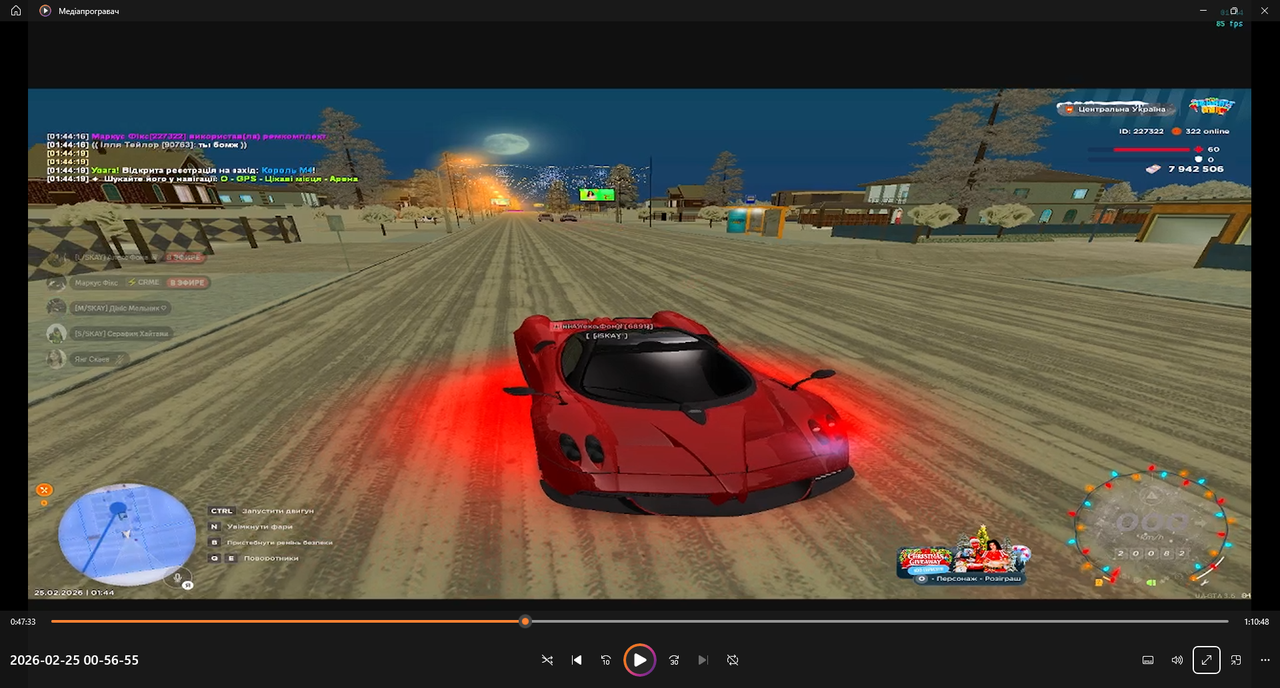This screenshot has width=1280, height=688.
Task: Click the elapsed time 0:47:33
Action: 23,621
